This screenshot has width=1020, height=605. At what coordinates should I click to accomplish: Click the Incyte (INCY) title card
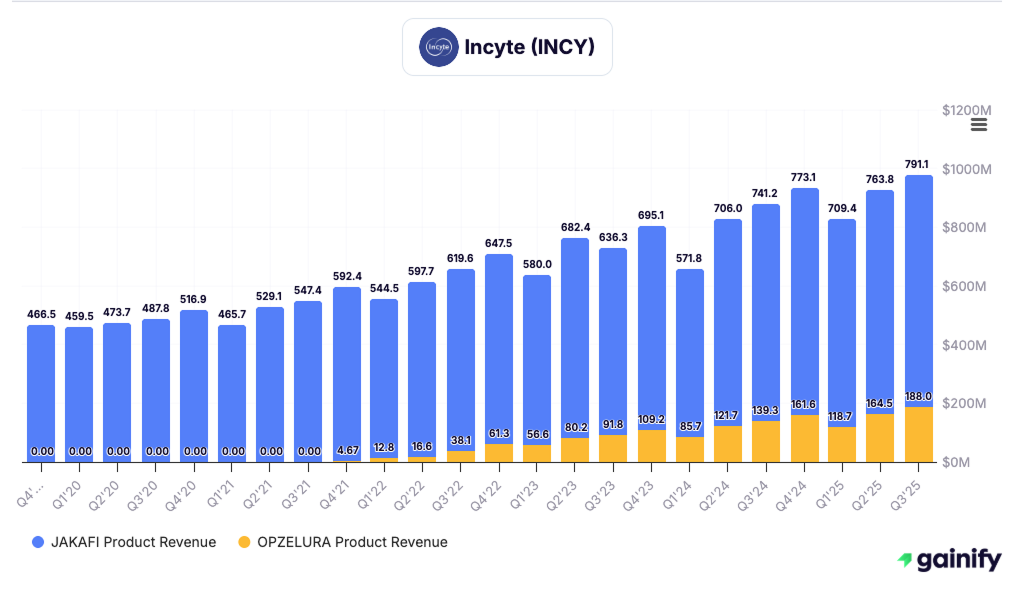click(x=507, y=46)
